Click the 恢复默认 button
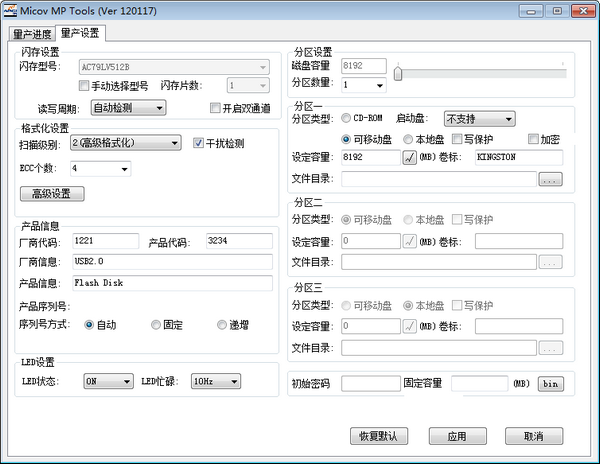This screenshot has height=464, width=600. pos(379,437)
